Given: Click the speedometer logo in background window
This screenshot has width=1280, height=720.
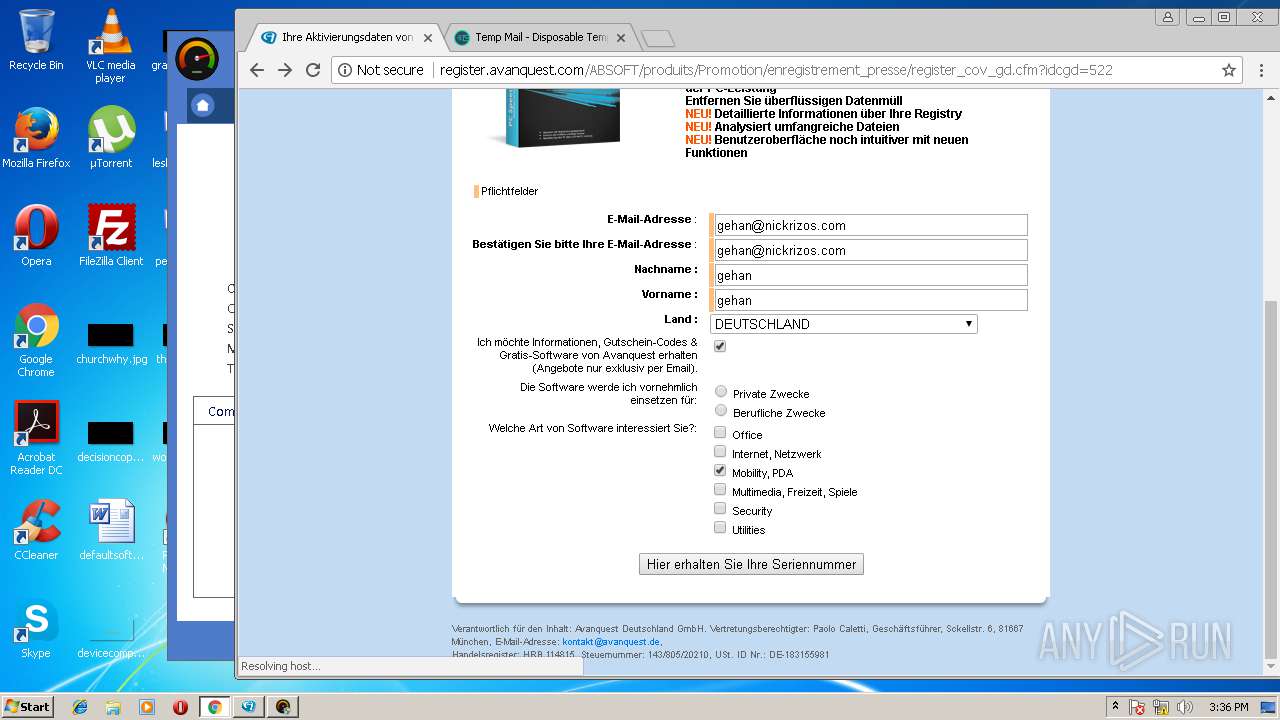Looking at the screenshot, I should coord(196,58).
